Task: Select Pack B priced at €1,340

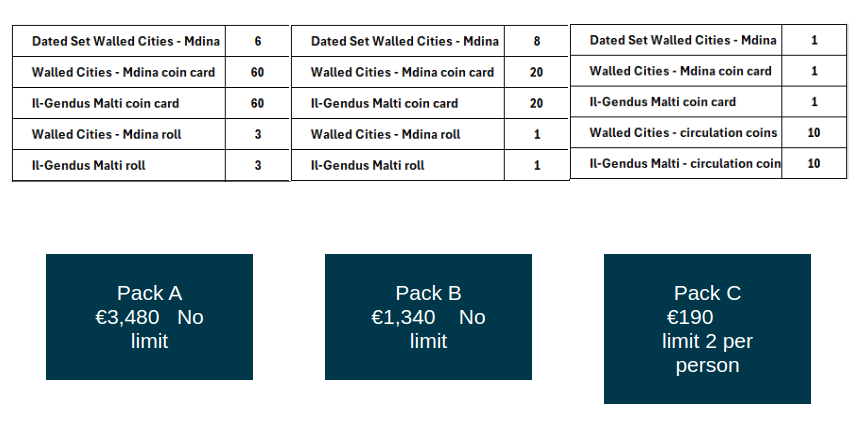Action: 428,317
